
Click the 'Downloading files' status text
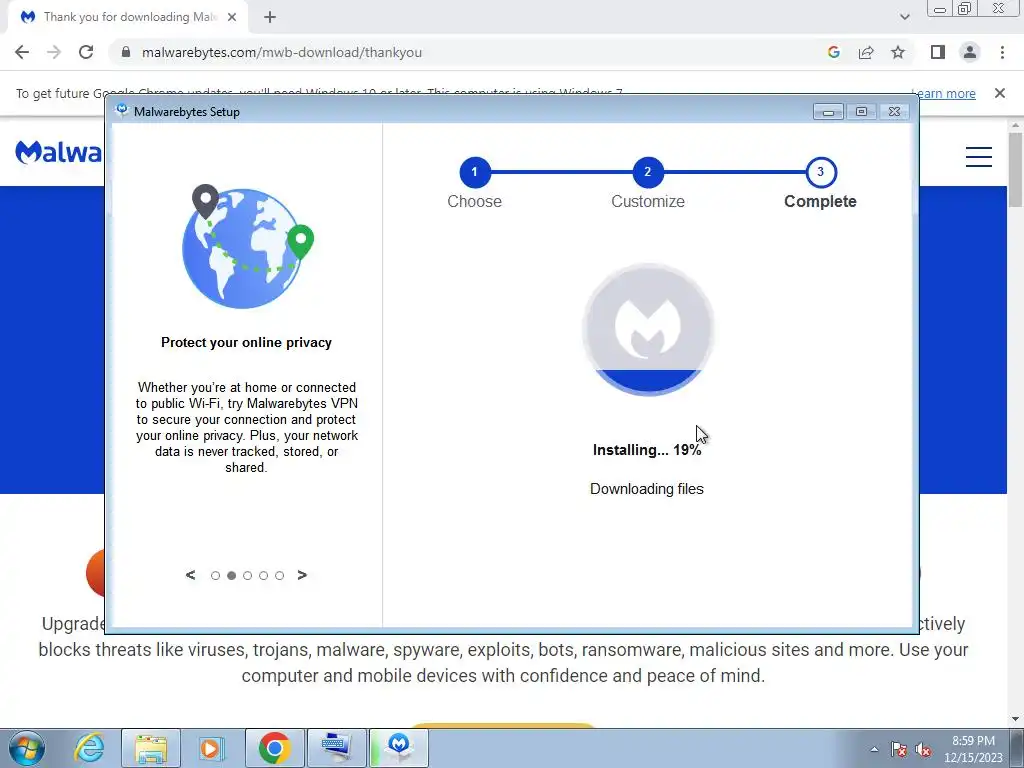coord(647,489)
